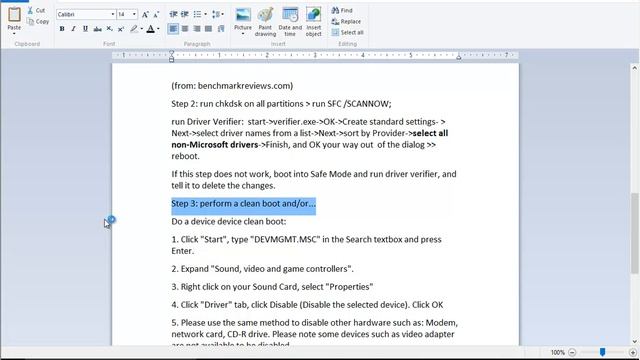
Task: Toggle Superscript formatting
Action: [121, 29]
